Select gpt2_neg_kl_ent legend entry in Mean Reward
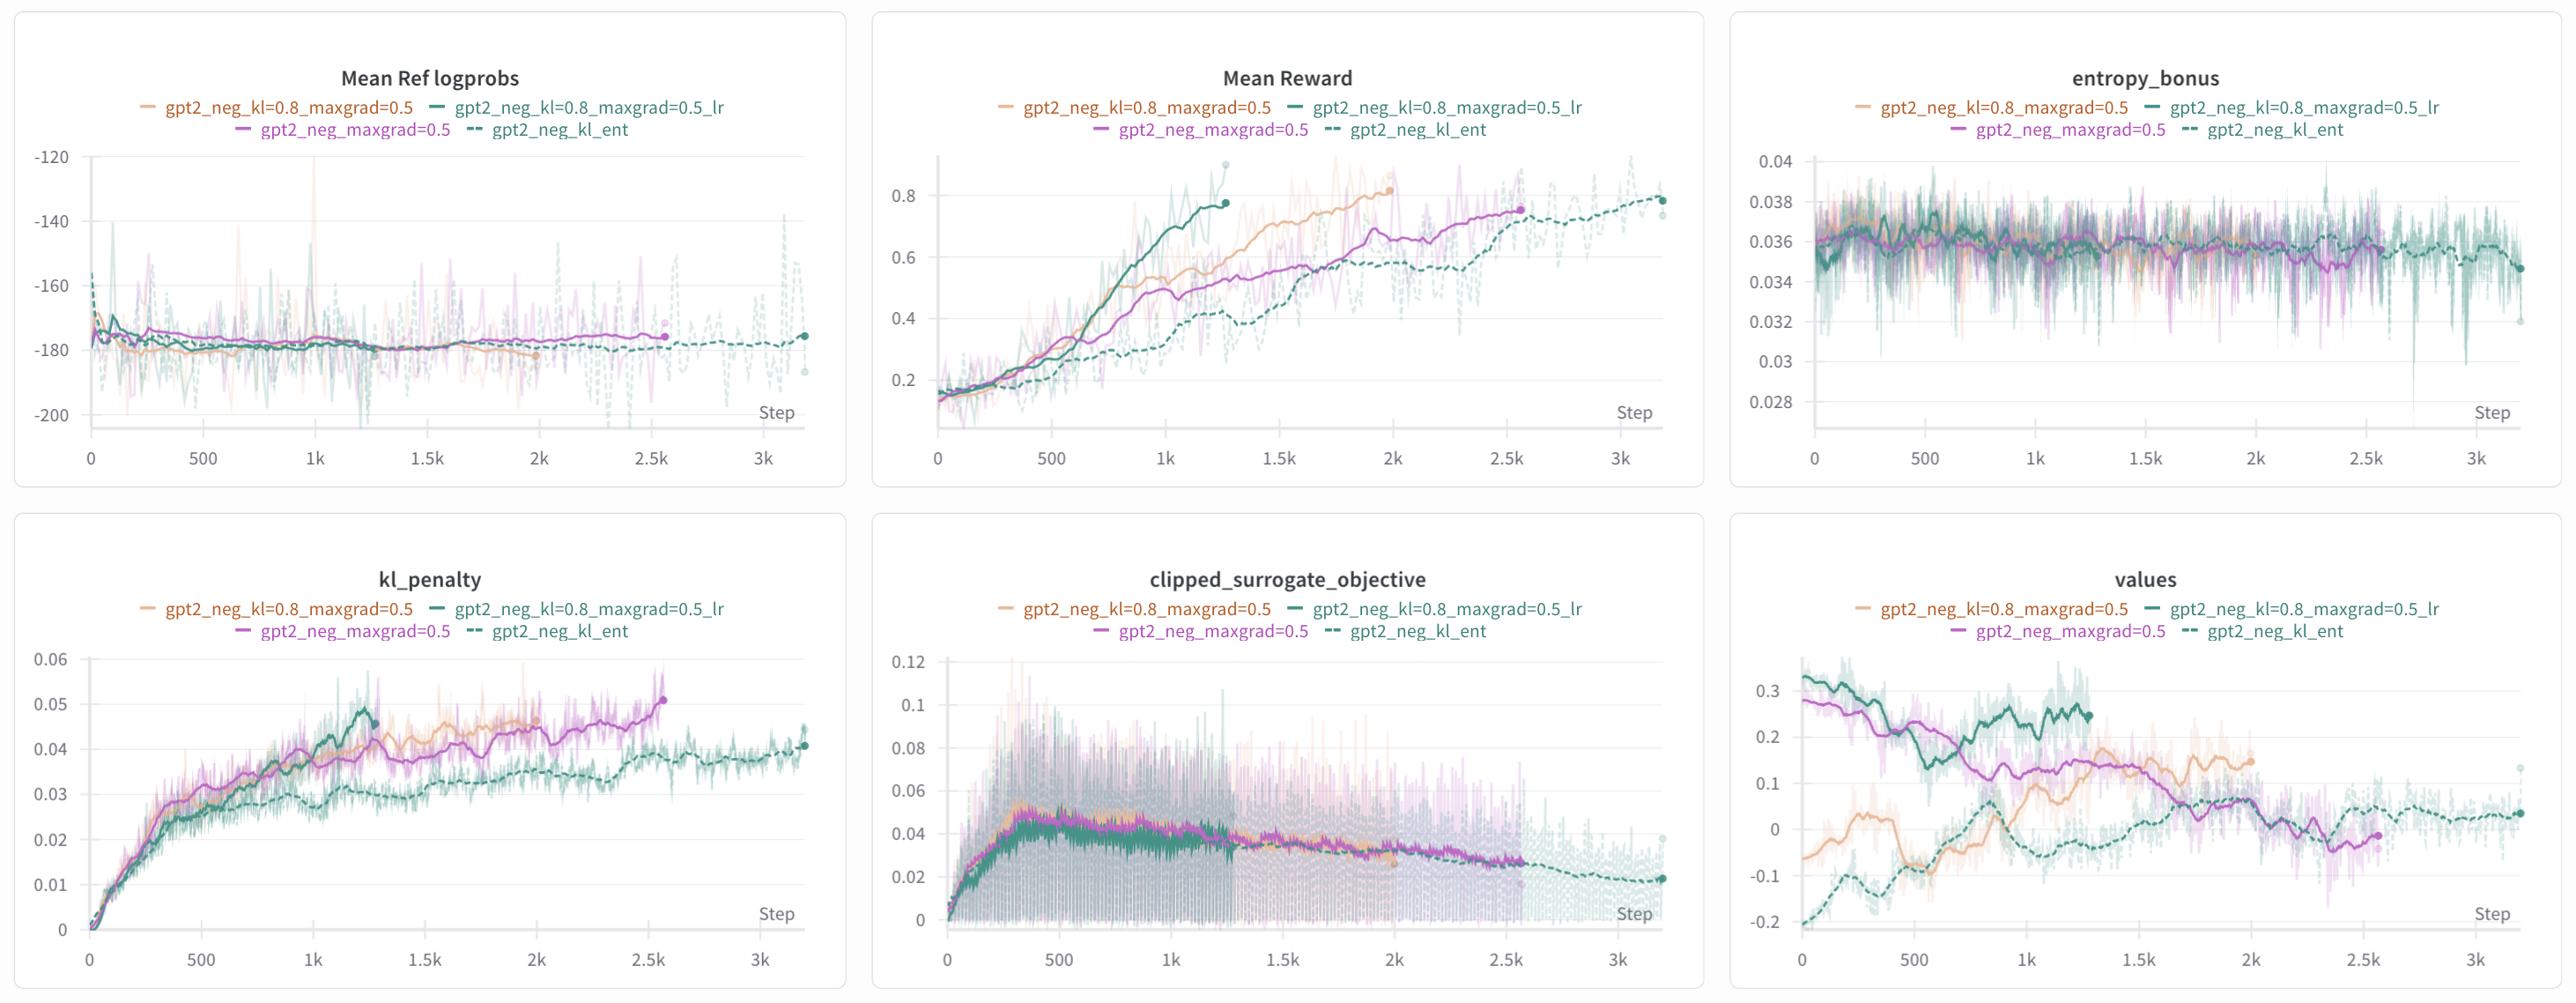The height and width of the screenshot is (1003, 2576). click(x=1417, y=130)
